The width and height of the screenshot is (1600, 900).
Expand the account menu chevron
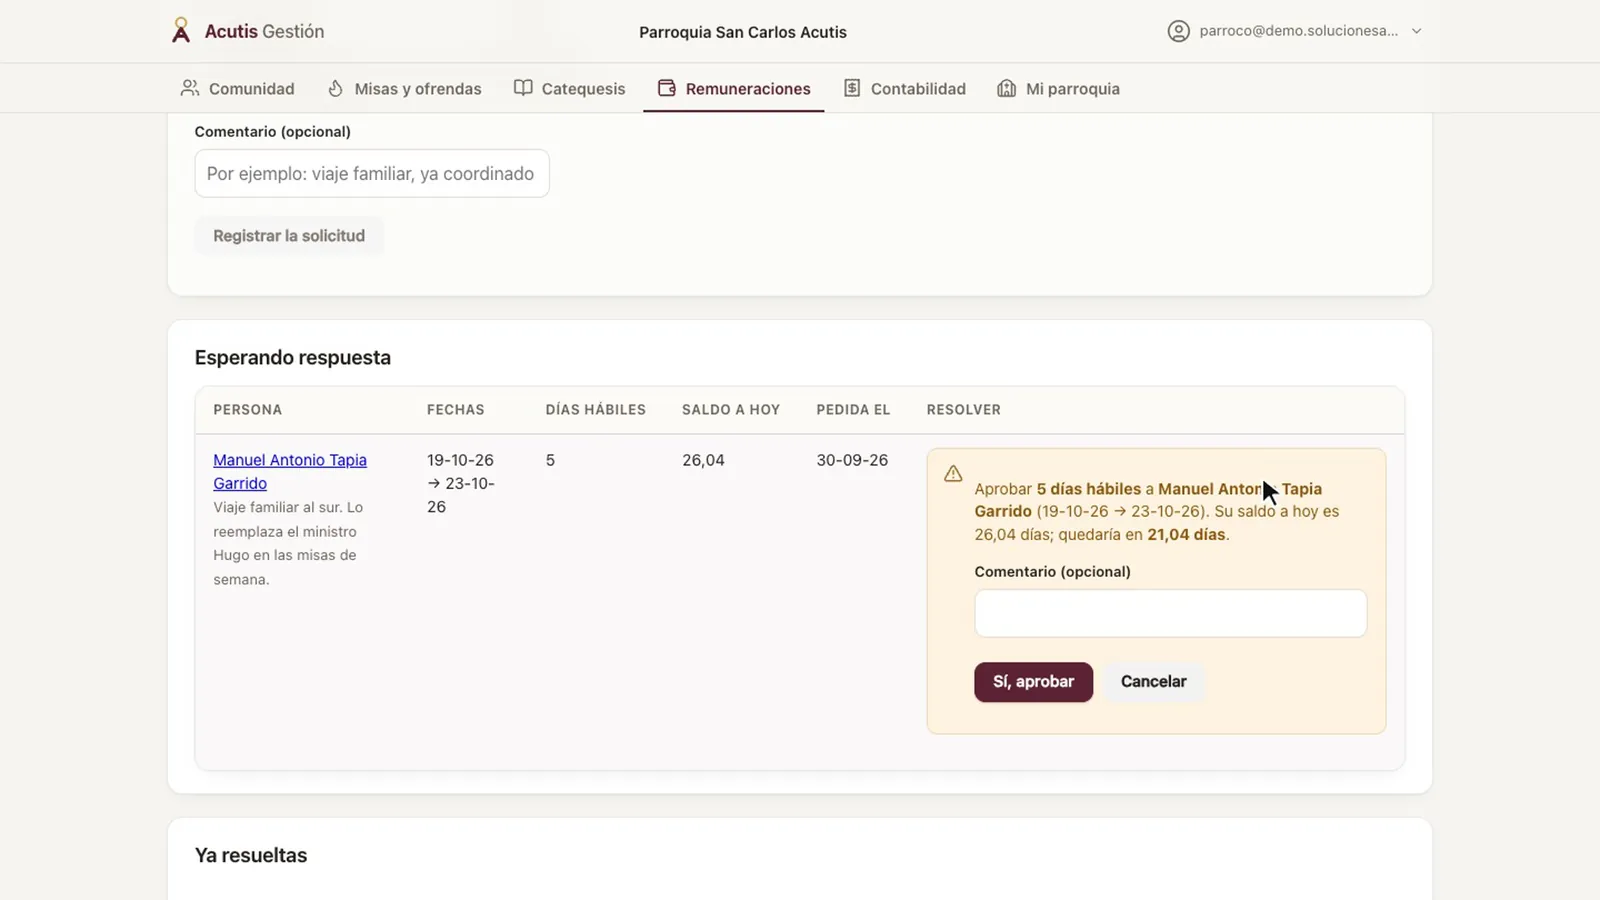coord(1416,31)
